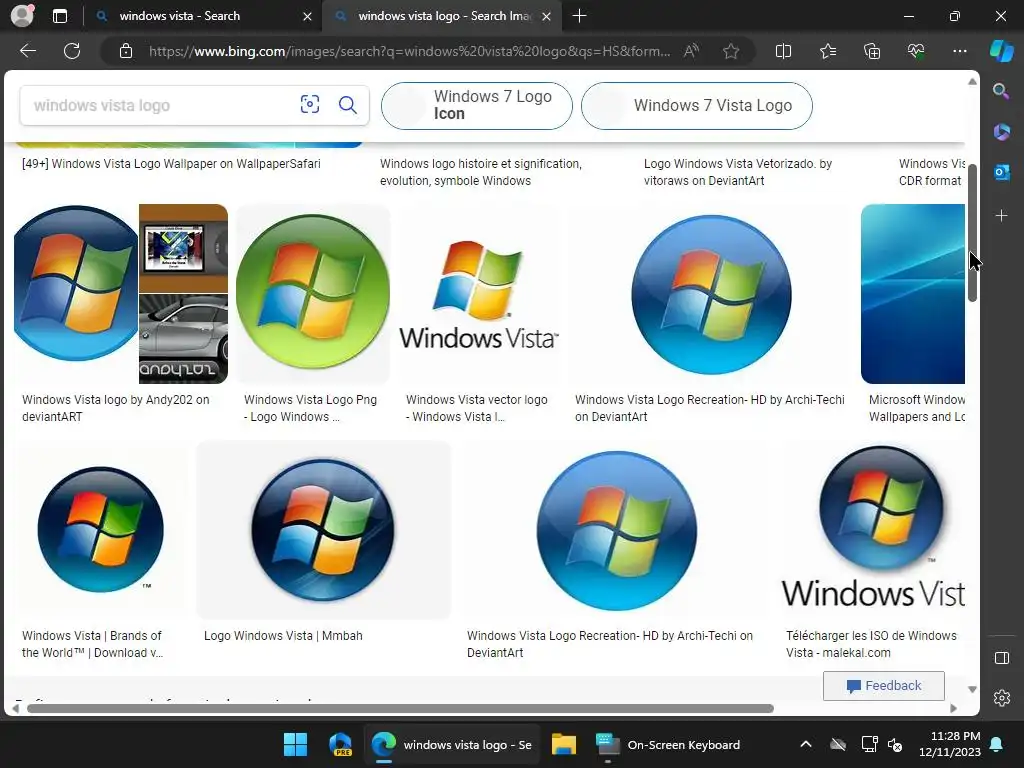This screenshot has width=1024, height=768.
Task: Refresh the current page
Action: click(72, 51)
